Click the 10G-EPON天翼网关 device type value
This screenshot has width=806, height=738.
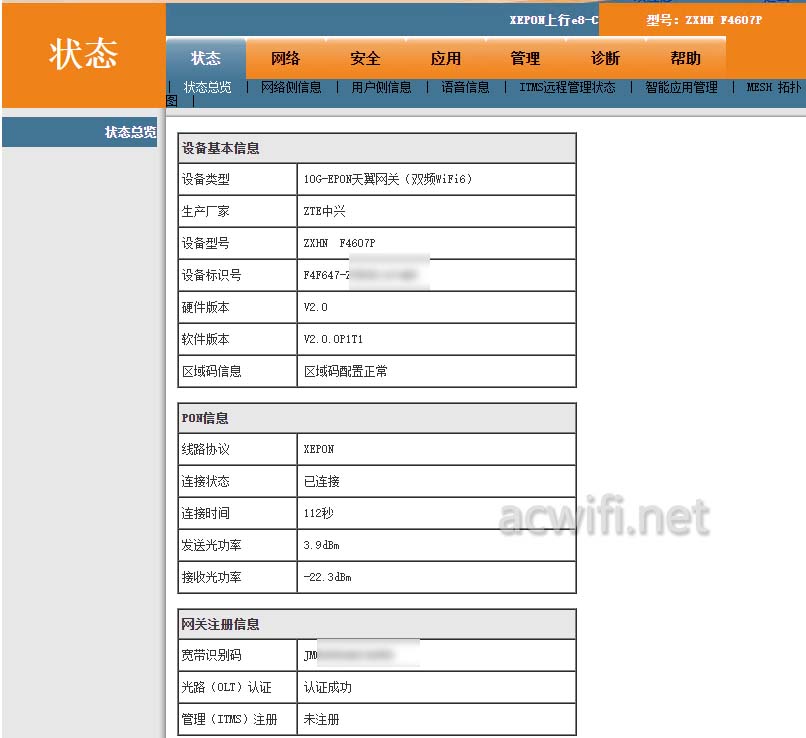pos(388,179)
